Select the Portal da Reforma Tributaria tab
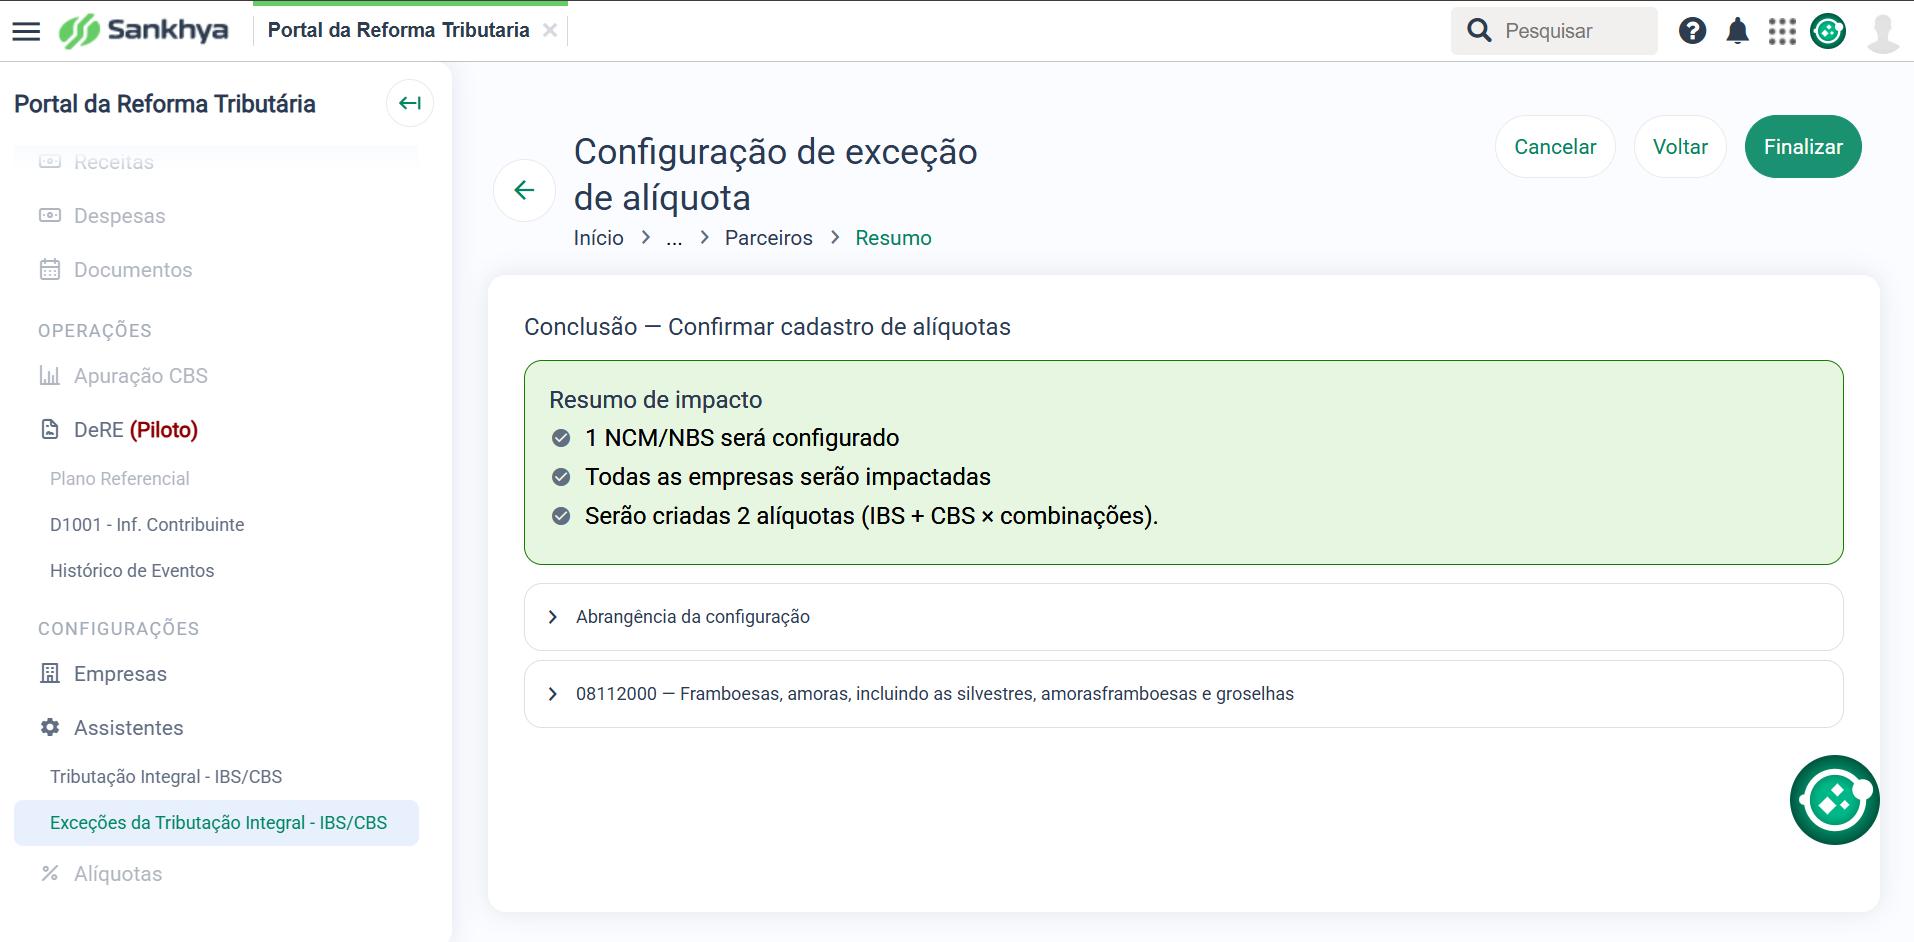The height and width of the screenshot is (942, 1914). (x=398, y=30)
